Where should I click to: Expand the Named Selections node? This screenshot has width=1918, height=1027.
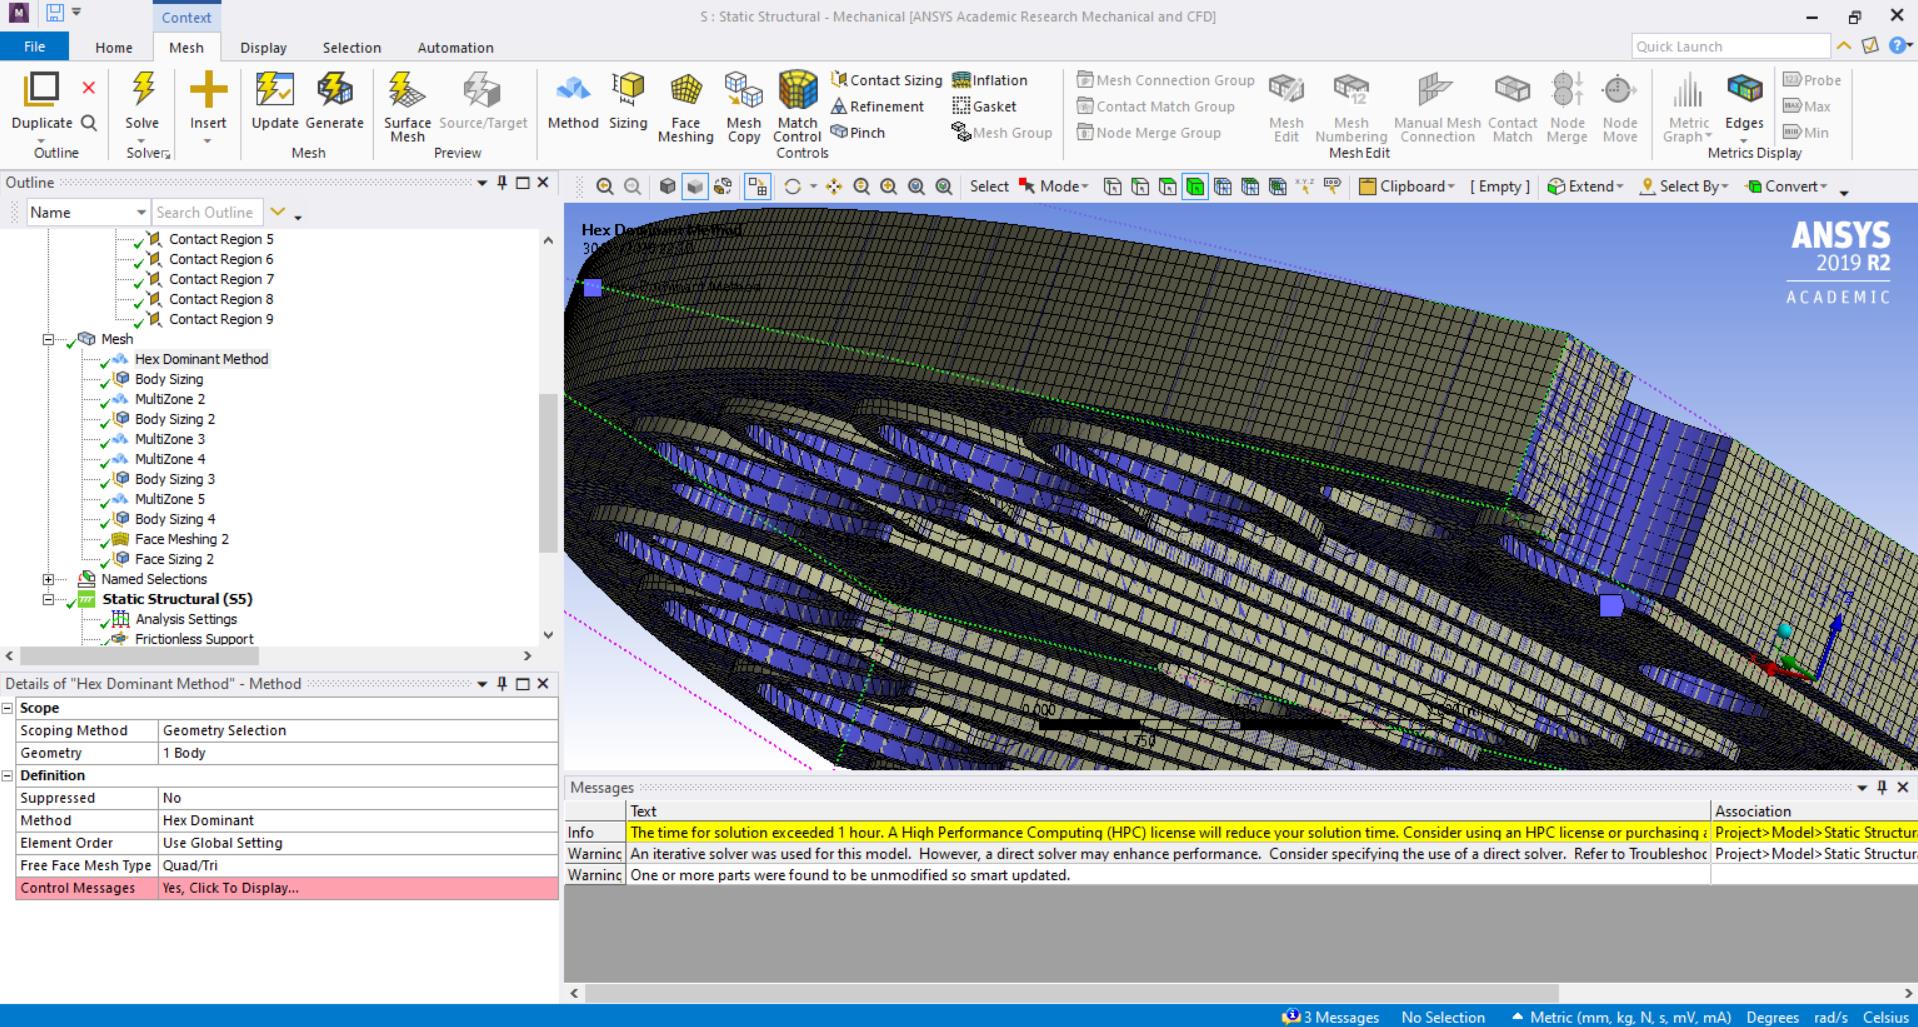point(47,579)
